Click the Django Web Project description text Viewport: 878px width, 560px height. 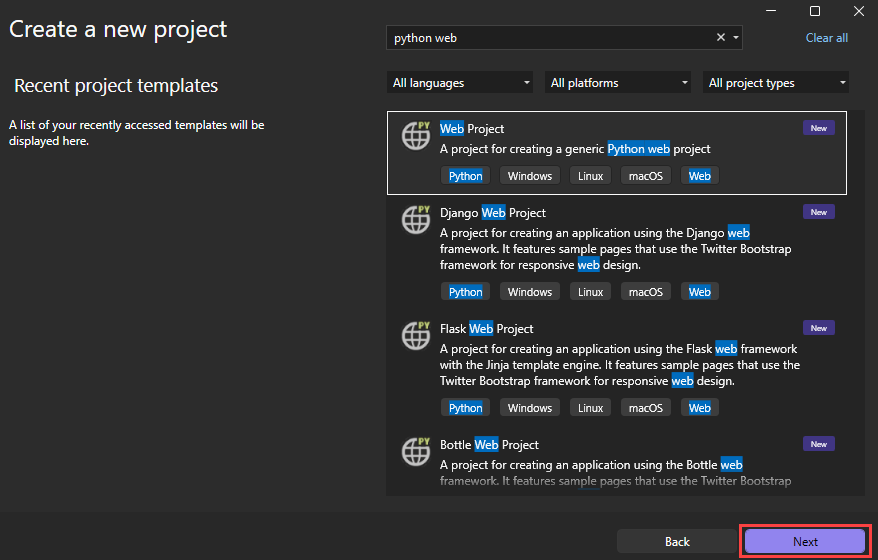[615, 249]
